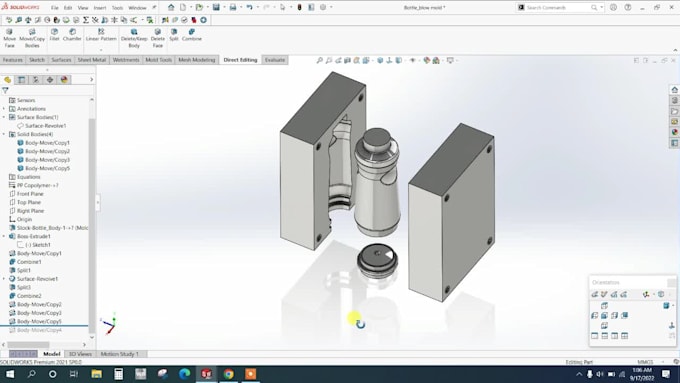680x383 pixels.
Task: Open the File menu
Action: point(55,8)
